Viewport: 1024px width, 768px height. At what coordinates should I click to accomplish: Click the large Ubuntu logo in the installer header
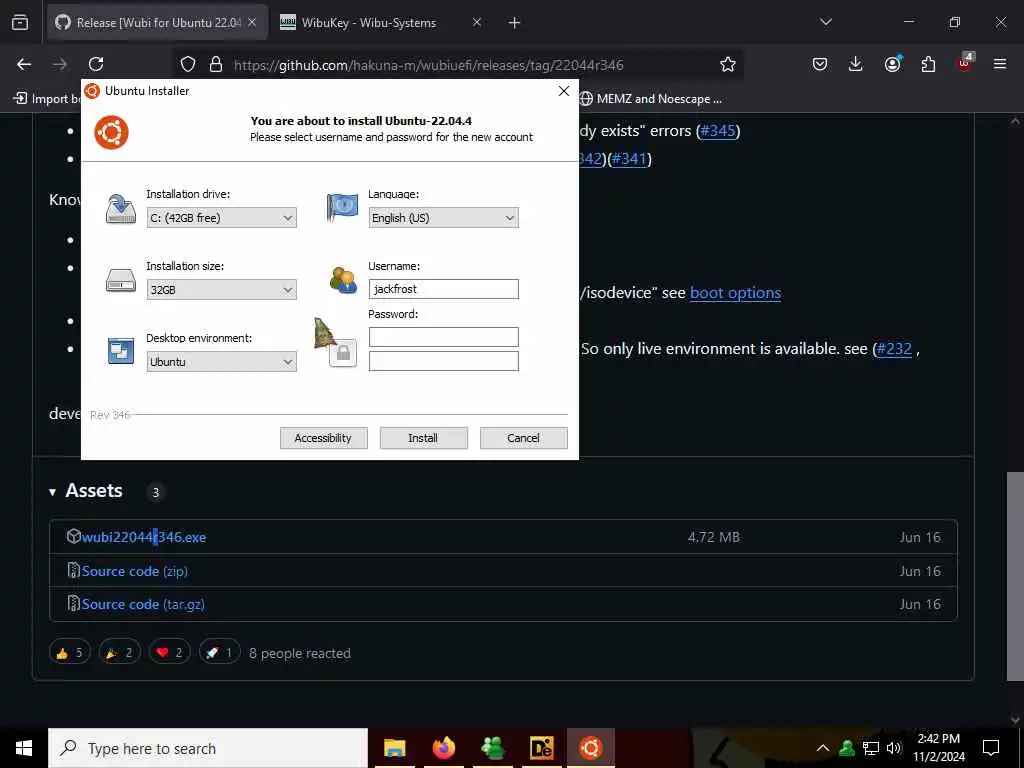111,133
